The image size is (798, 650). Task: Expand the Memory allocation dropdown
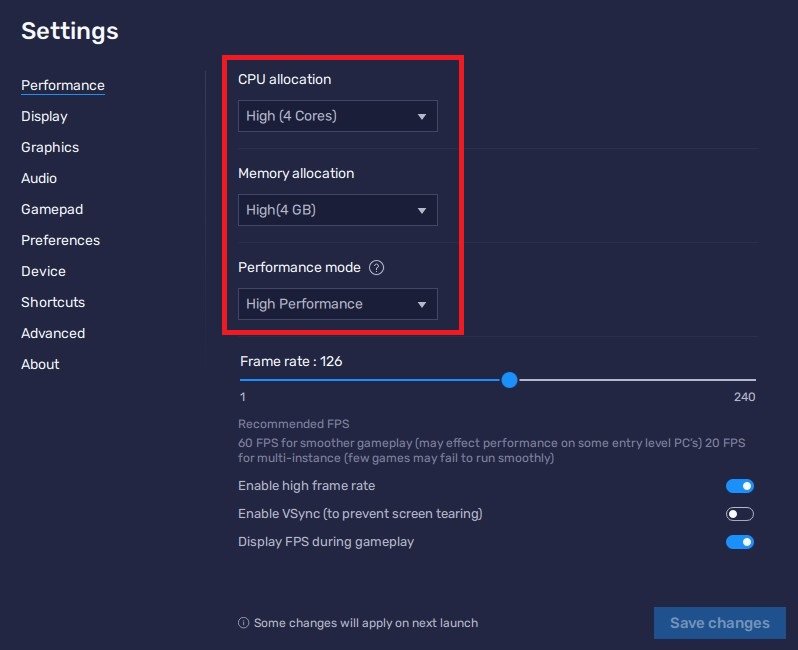tap(337, 210)
